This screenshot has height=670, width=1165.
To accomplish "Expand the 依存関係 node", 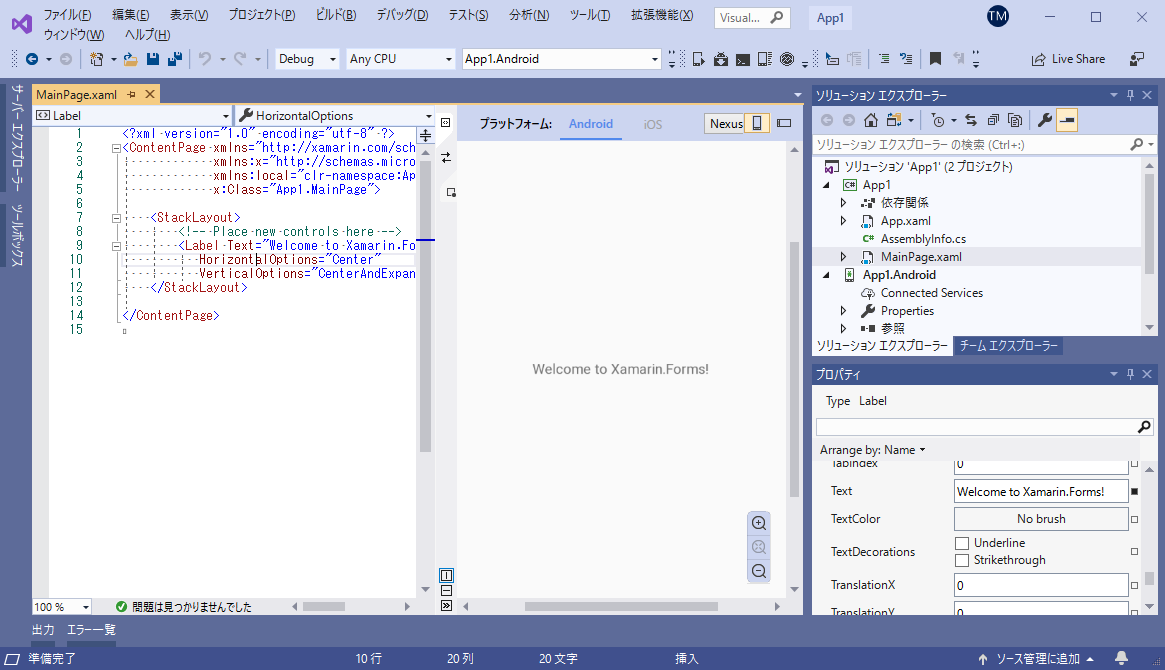I will [843, 203].
